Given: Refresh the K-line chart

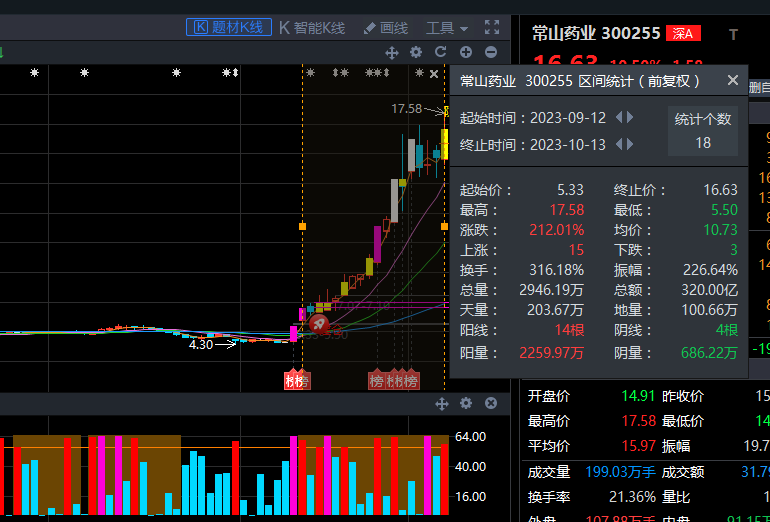Looking at the screenshot, I should pos(440,52).
